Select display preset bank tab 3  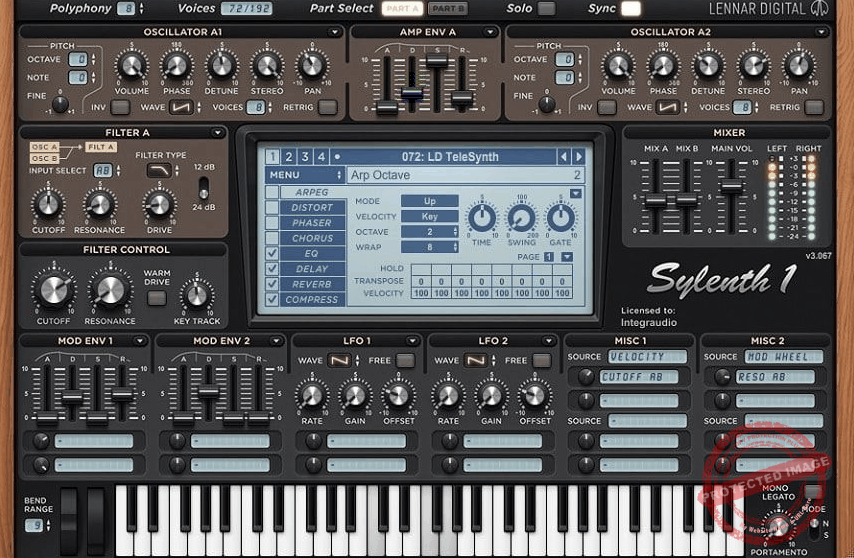coord(305,157)
